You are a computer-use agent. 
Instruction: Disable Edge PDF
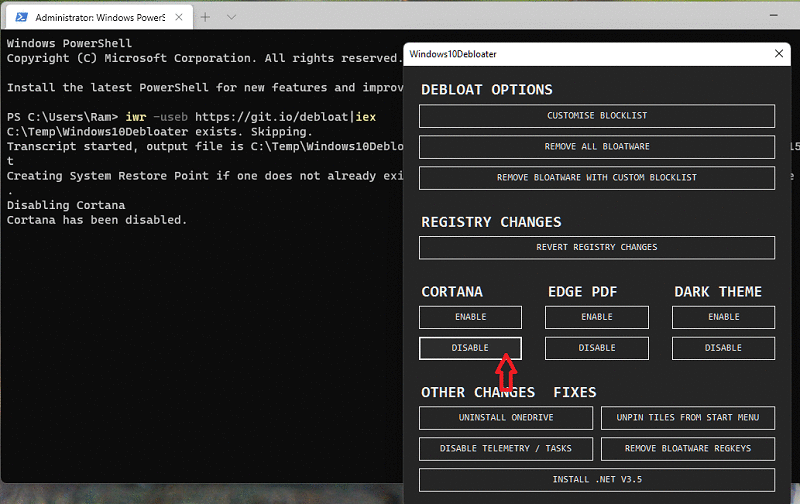tap(596, 348)
